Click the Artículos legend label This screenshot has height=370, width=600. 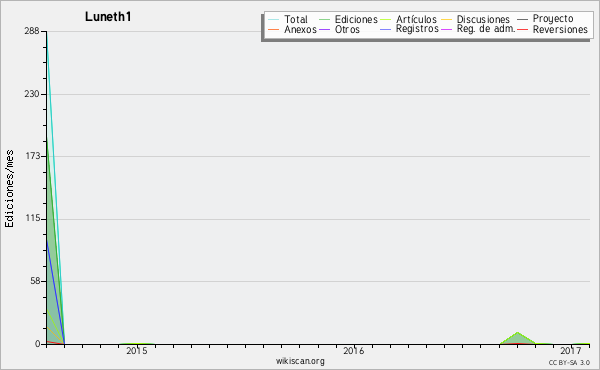tap(416, 19)
